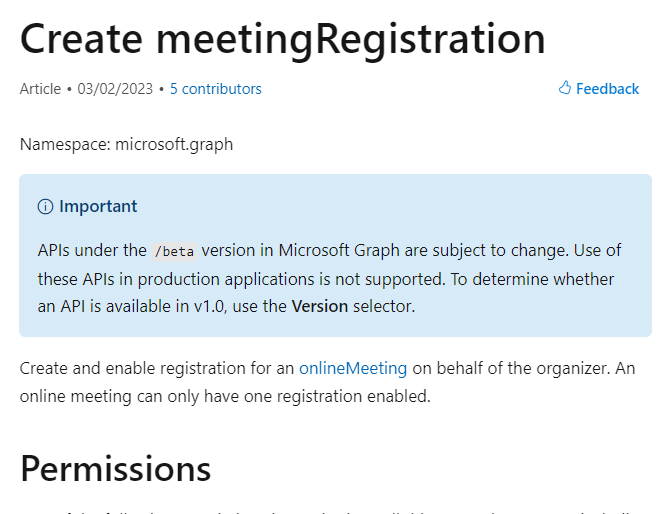Follow the onlineMeeting hyperlink

352,368
